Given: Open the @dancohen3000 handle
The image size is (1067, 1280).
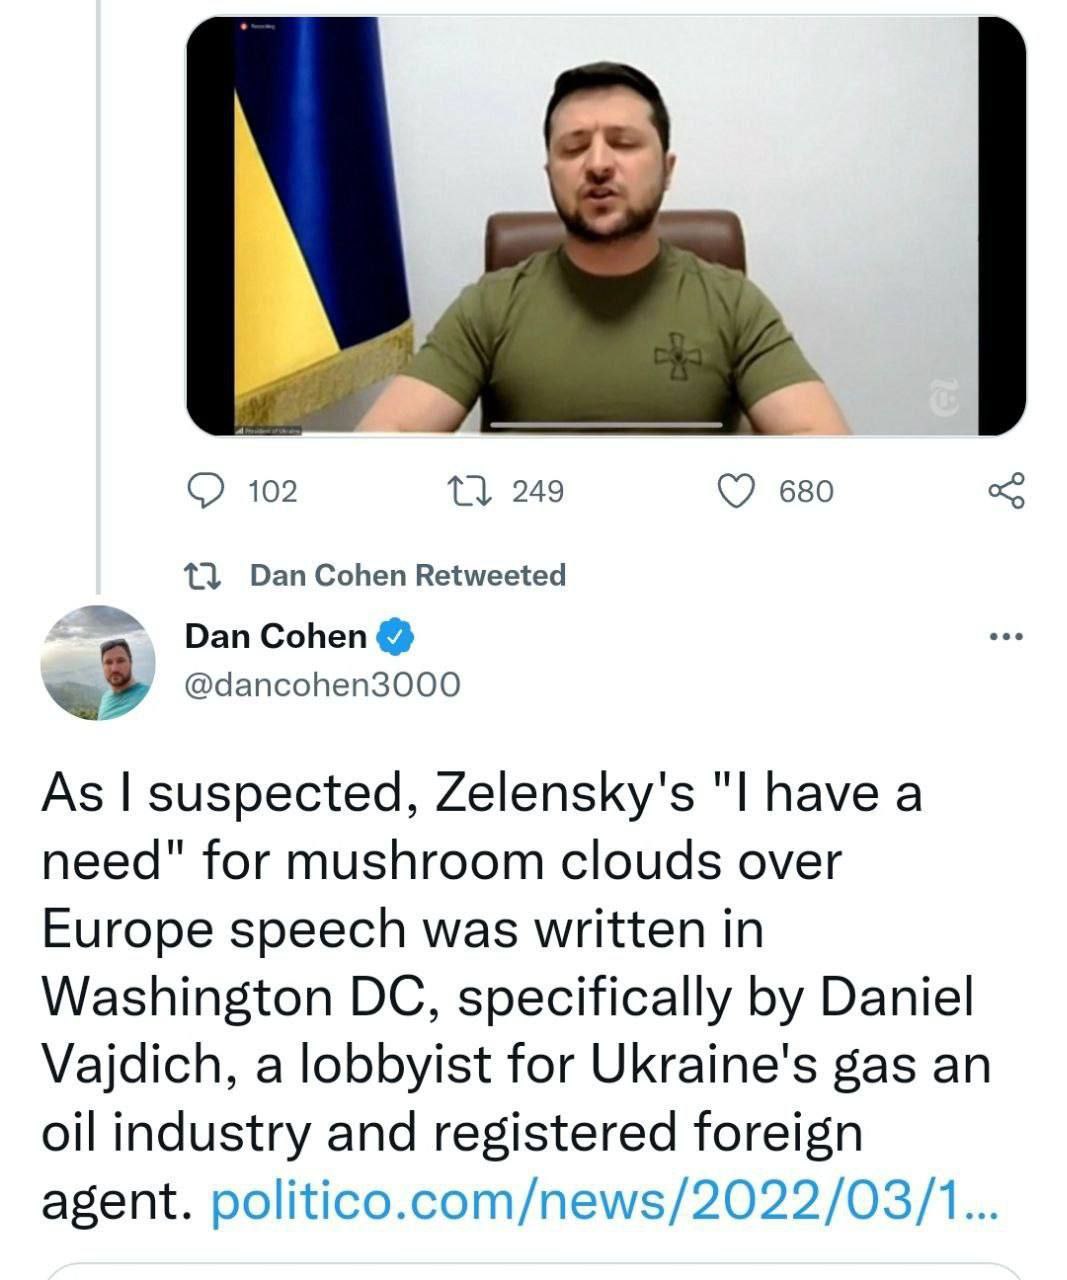Looking at the screenshot, I should click(x=322, y=685).
